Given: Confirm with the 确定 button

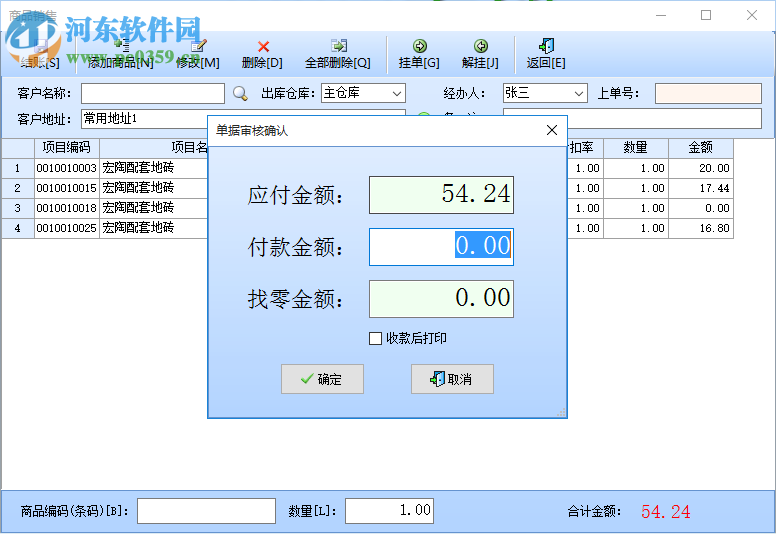Looking at the screenshot, I should click(322, 379).
